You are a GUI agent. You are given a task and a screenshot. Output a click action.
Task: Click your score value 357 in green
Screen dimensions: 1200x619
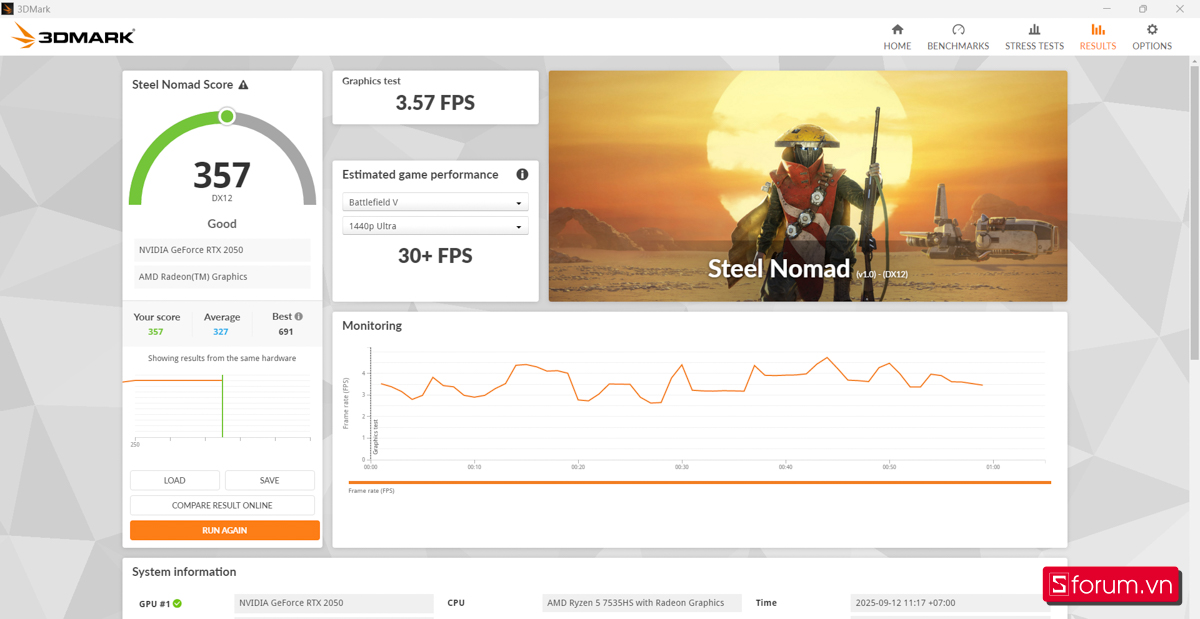156,332
